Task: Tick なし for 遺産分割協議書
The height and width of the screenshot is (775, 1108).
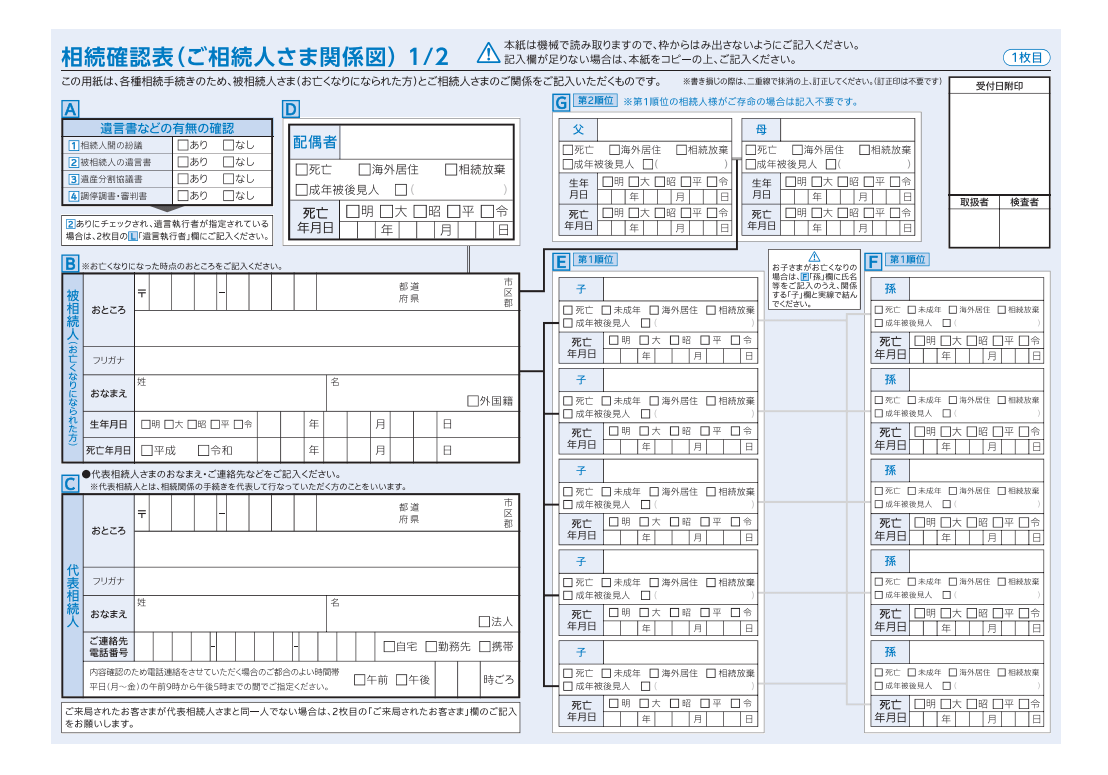Action: (228, 179)
